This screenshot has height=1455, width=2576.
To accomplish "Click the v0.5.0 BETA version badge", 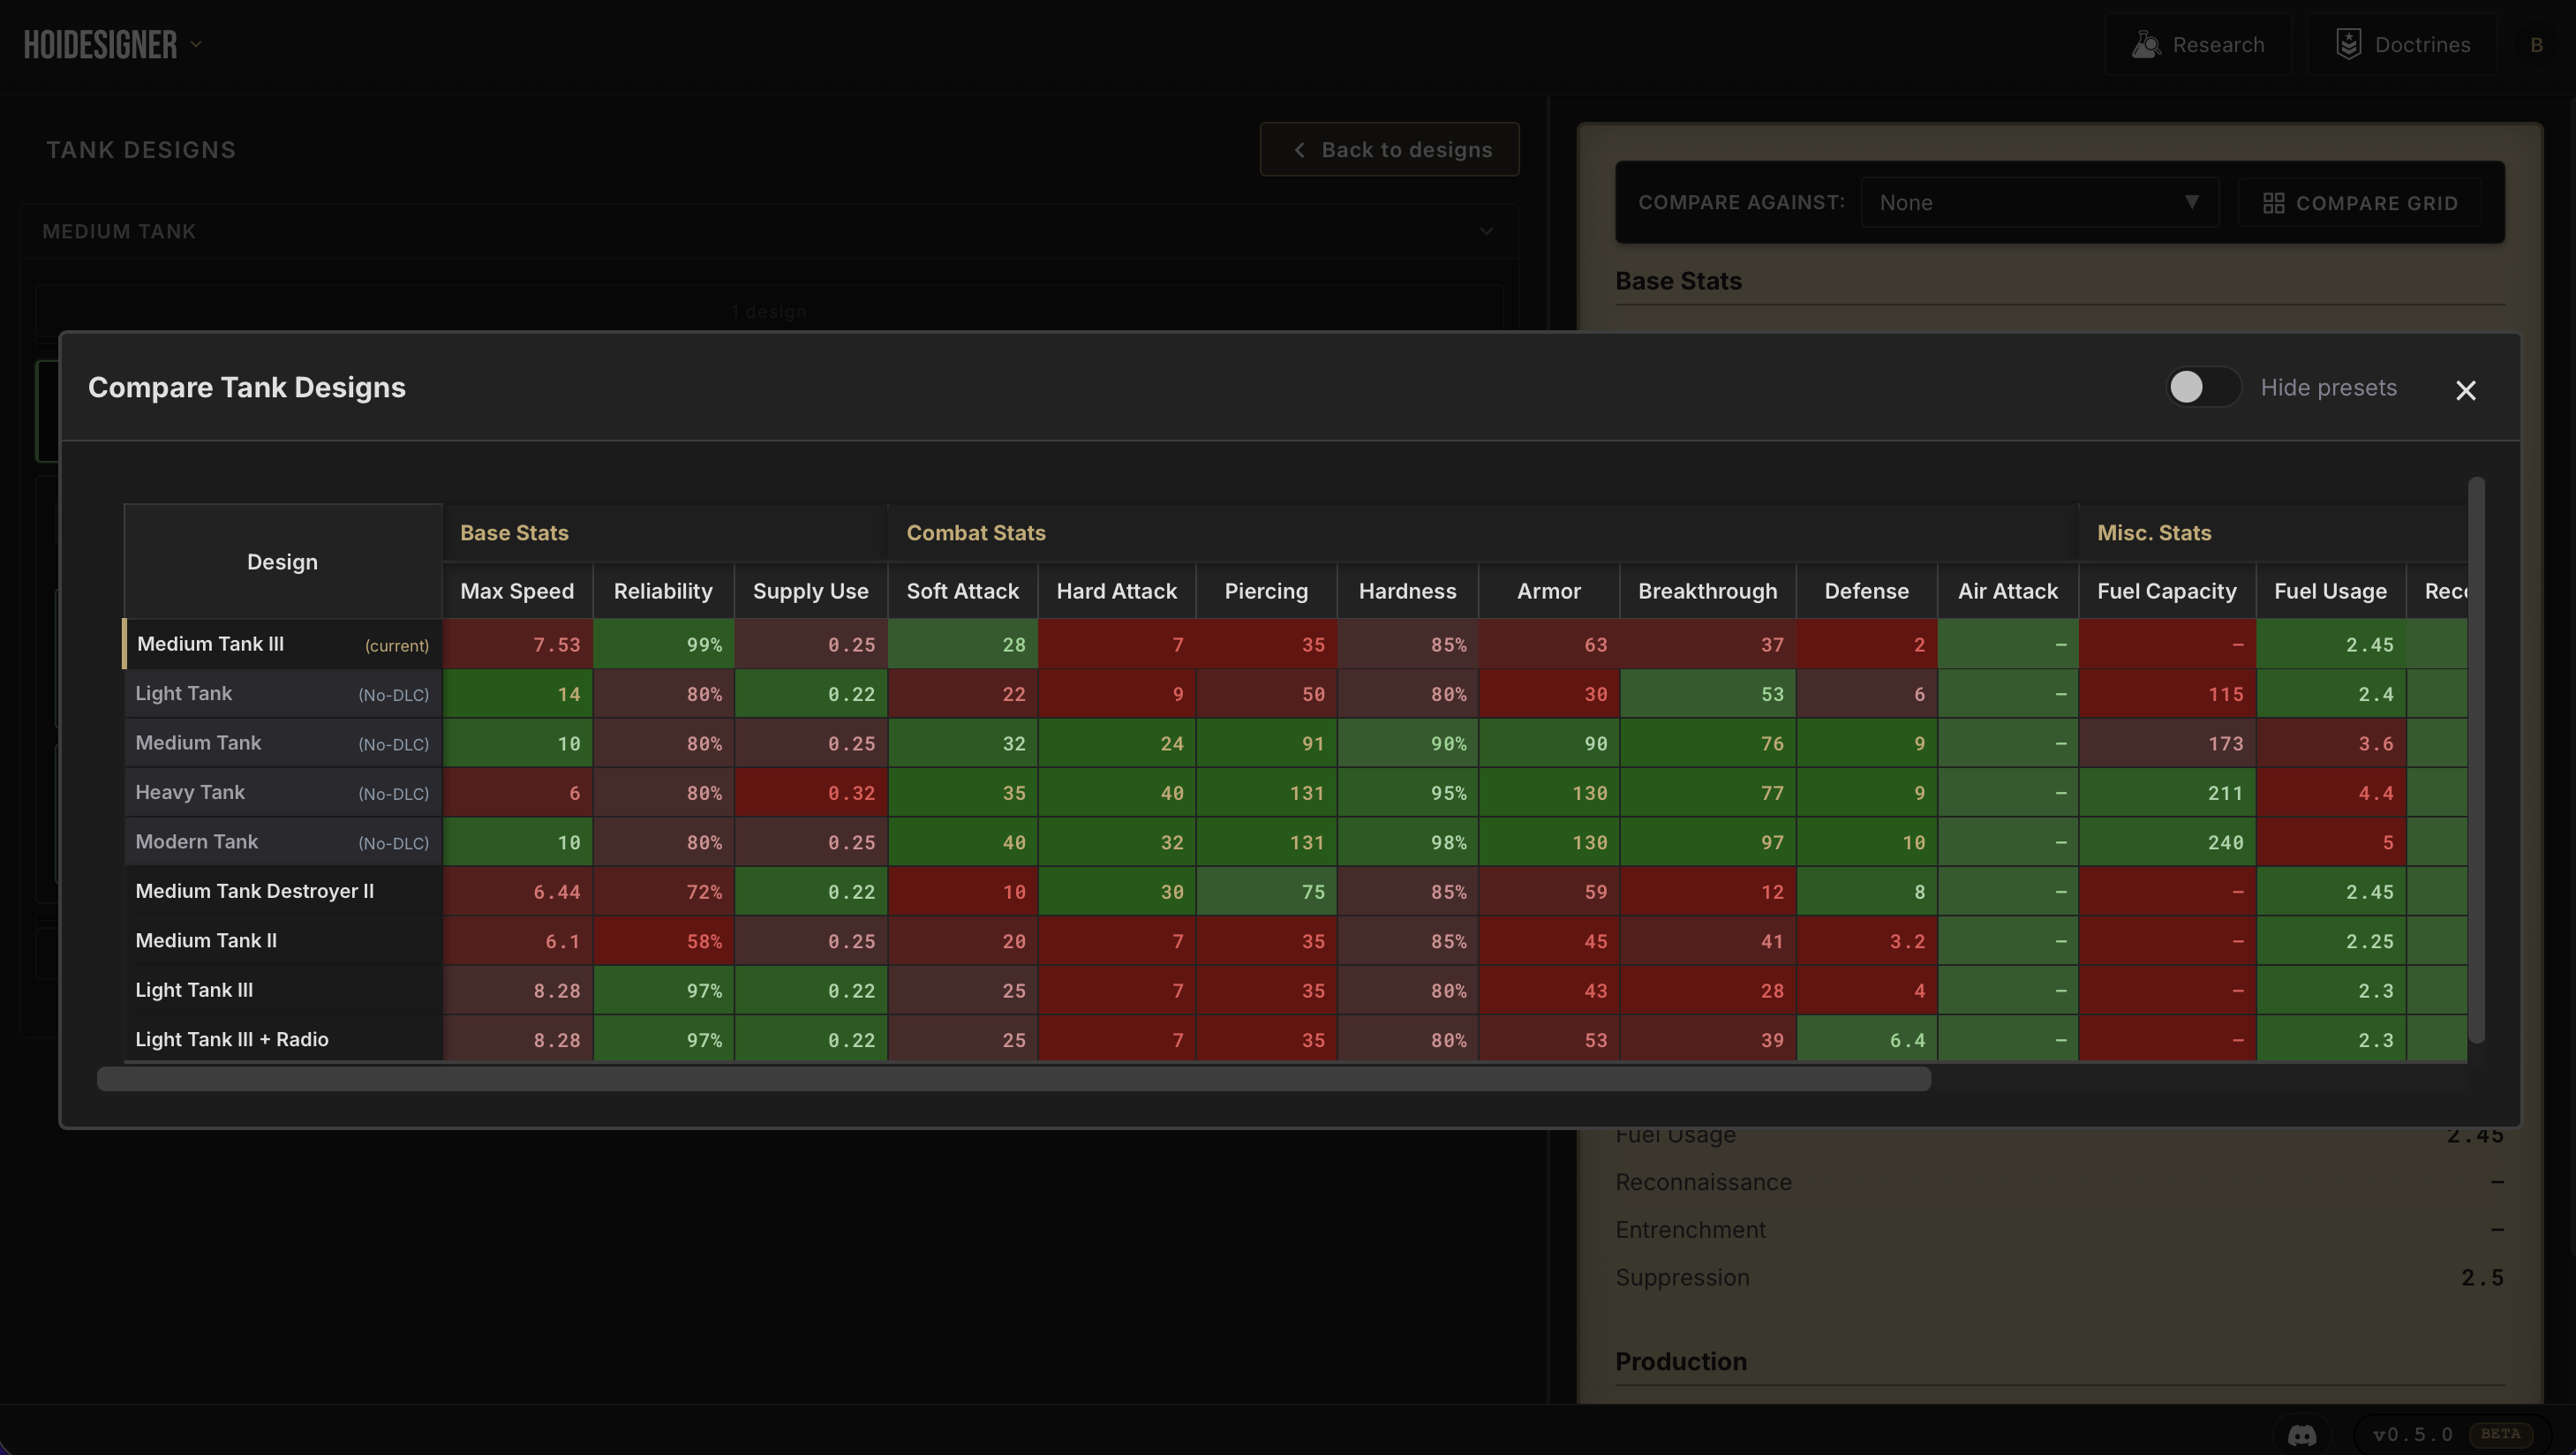I will 2451,1434.
